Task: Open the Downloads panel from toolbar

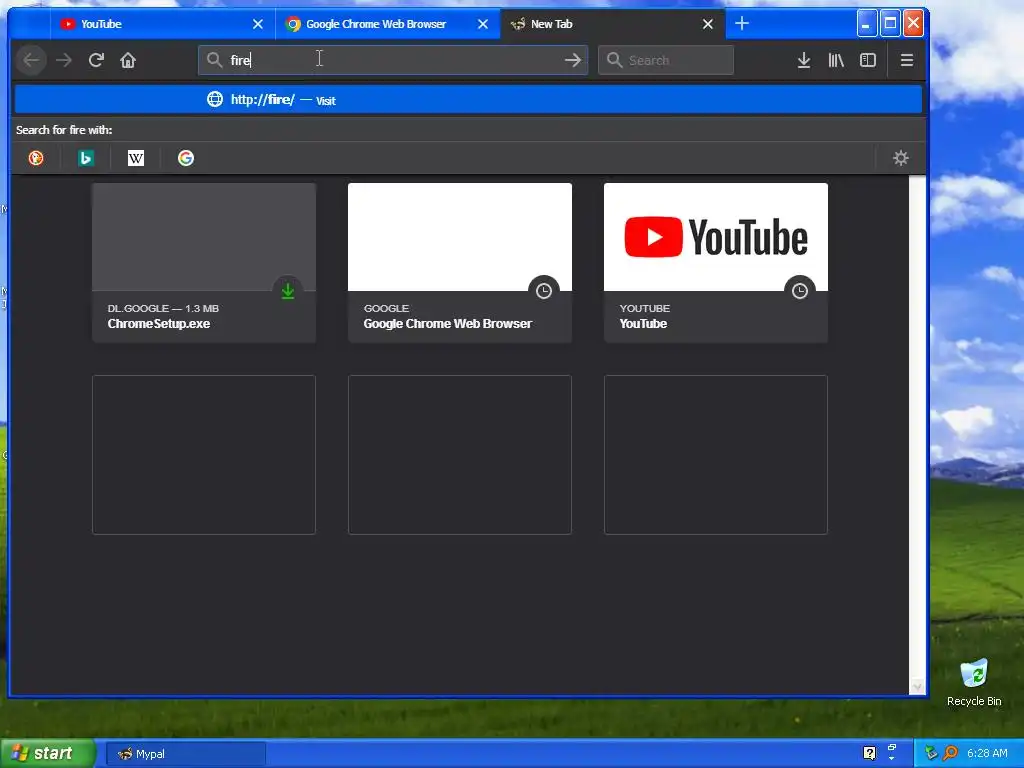Action: coord(804,60)
